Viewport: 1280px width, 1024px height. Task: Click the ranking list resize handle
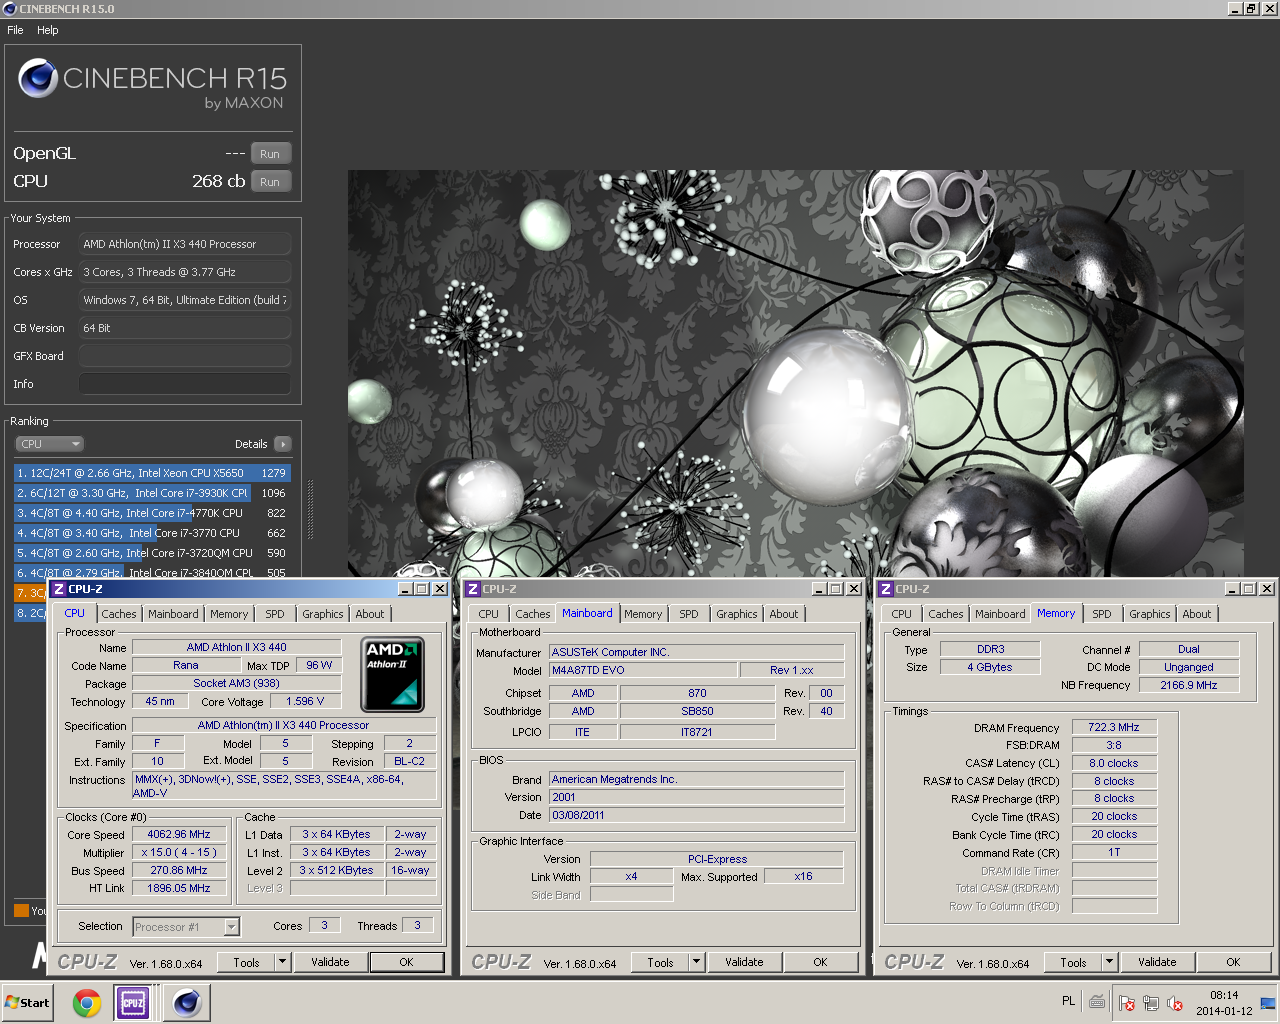310,510
